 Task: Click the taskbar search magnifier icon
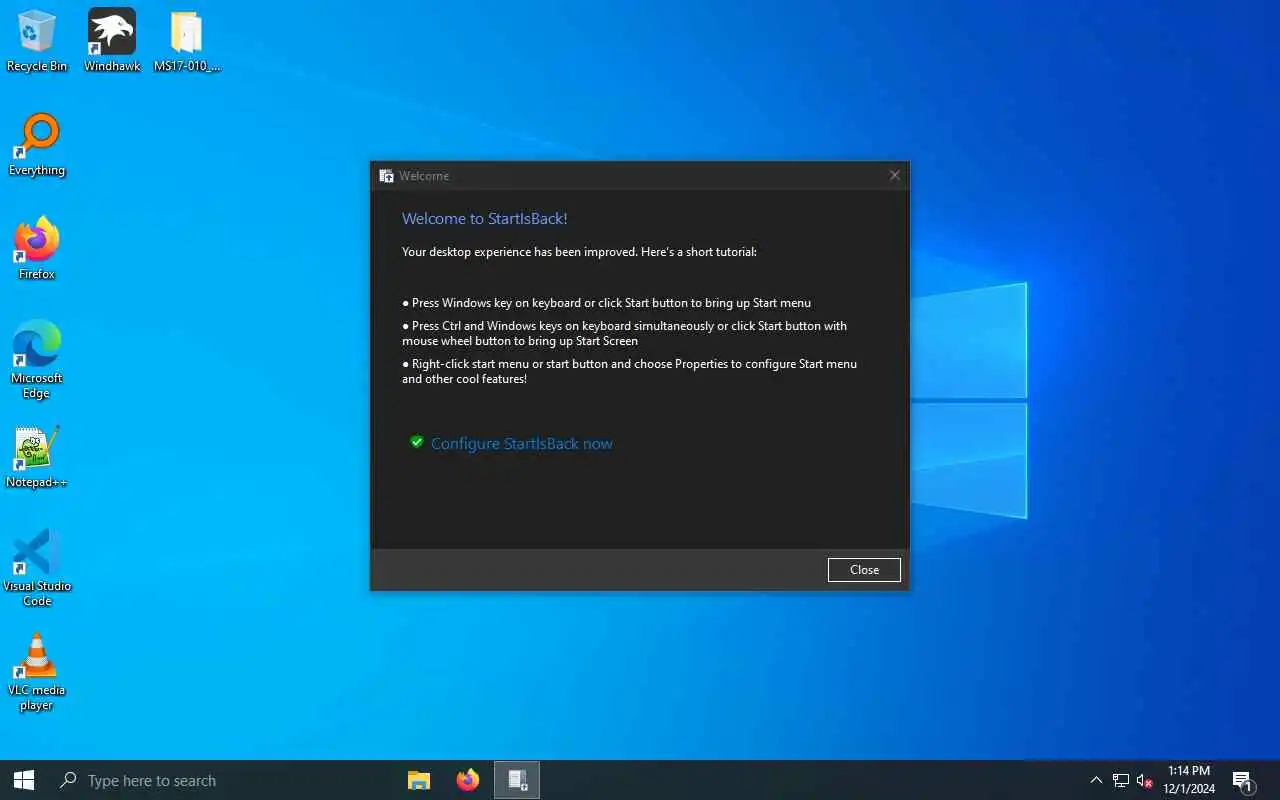coord(68,780)
